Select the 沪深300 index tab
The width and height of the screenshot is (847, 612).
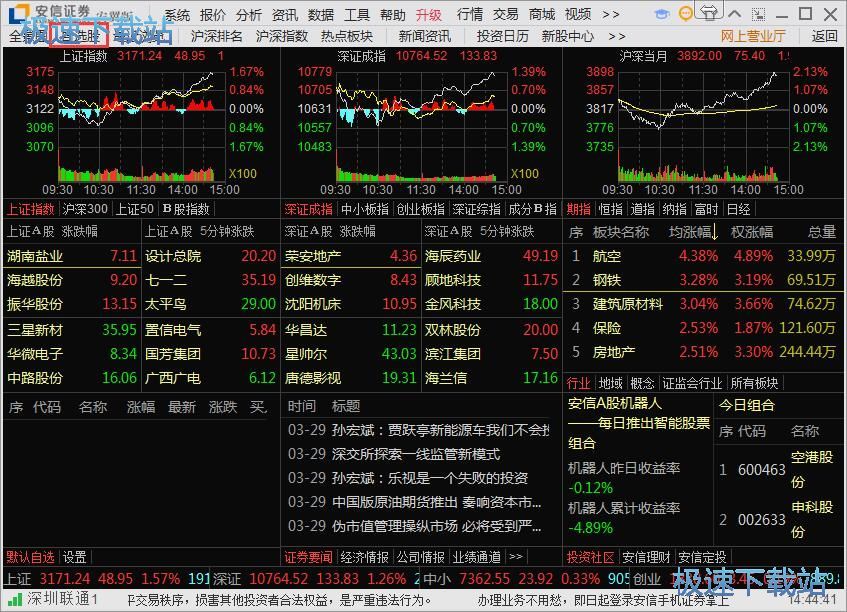[x=85, y=209]
